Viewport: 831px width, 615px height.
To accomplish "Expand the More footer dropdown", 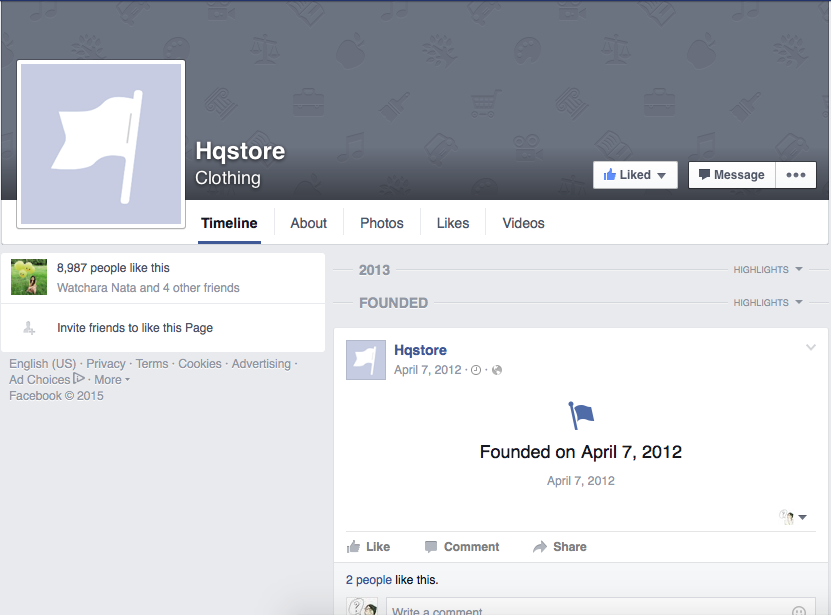I will pyautogui.click(x=112, y=380).
